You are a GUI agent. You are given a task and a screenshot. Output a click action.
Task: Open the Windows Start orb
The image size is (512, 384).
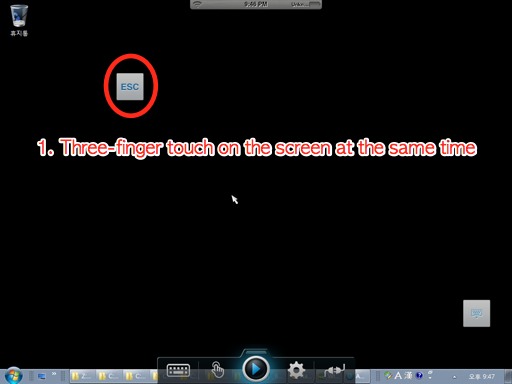pos(13,376)
